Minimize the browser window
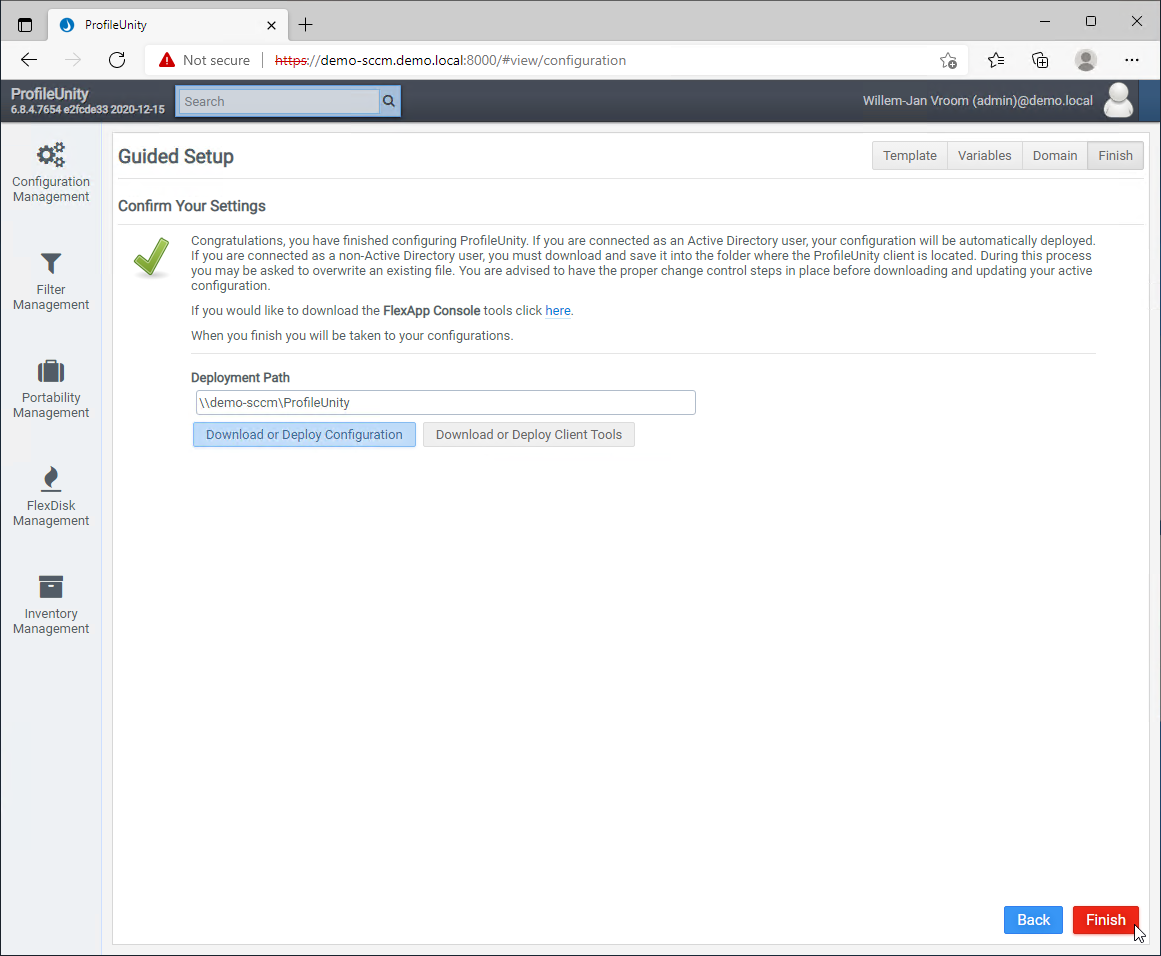This screenshot has width=1161, height=956. coord(1045,21)
